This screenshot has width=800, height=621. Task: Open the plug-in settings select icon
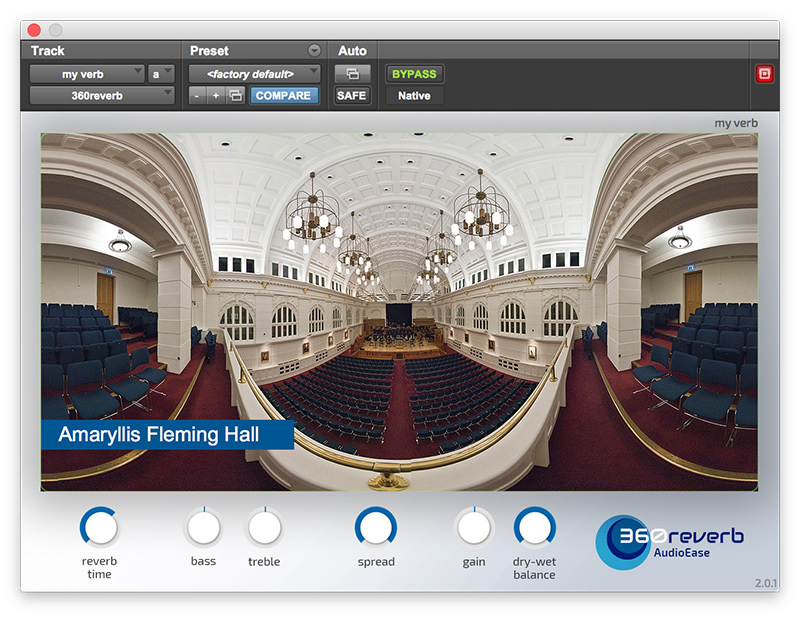235,95
